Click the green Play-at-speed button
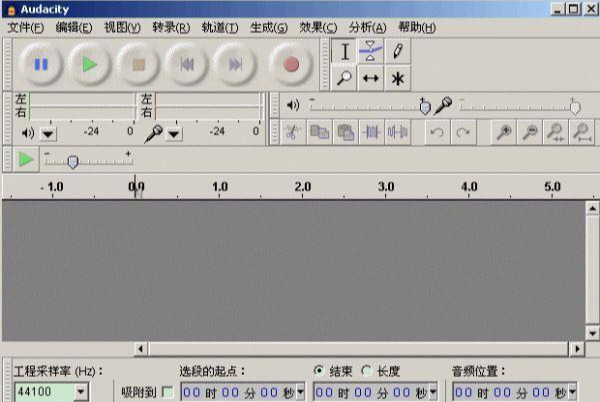The height and width of the screenshot is (402, 600). click(26, 159)
